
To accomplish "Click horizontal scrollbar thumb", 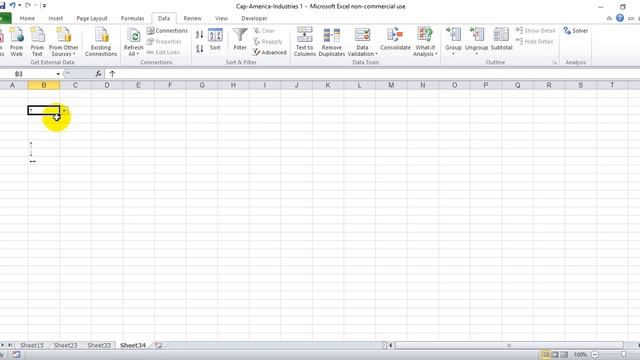I will click(509, 345).
